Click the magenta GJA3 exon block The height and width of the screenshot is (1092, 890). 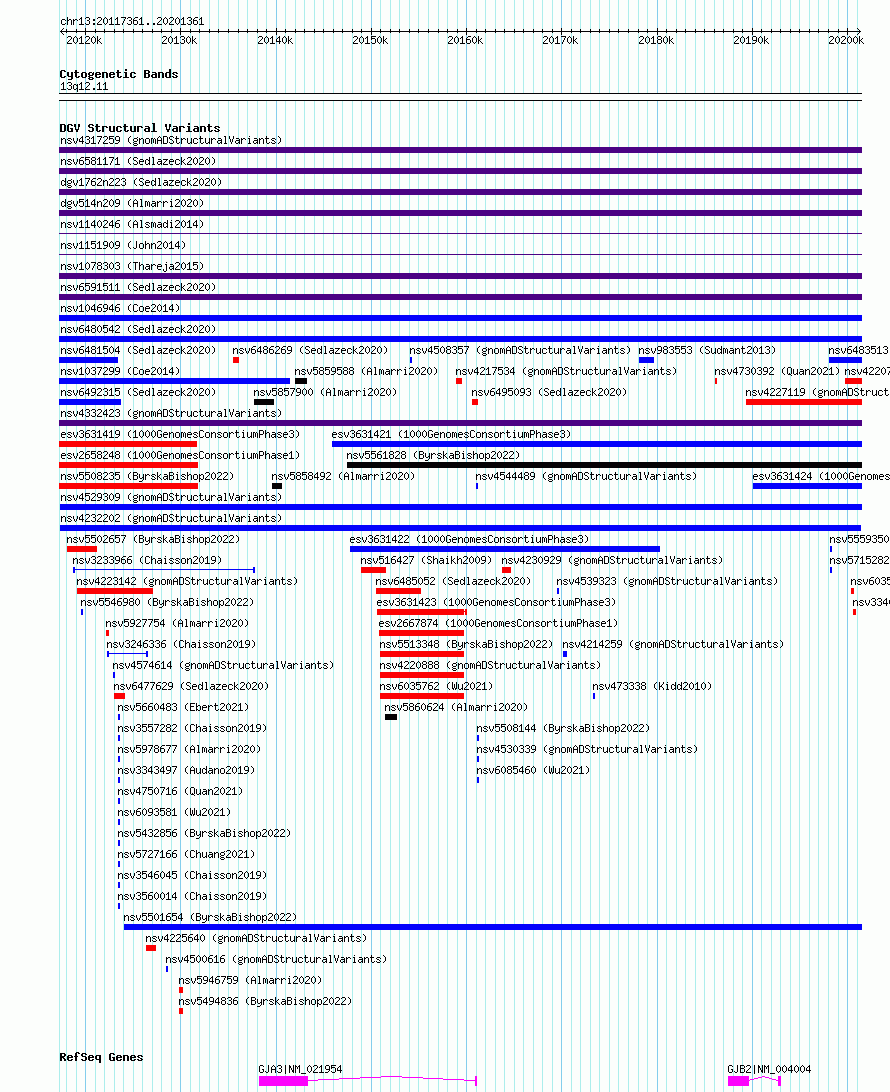tap(283, 1081)
